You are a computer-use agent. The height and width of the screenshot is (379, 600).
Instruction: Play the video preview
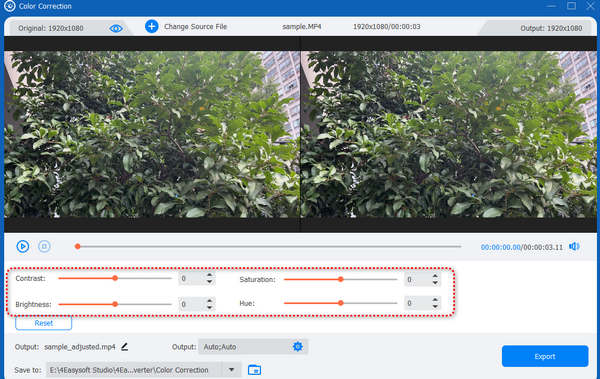[x=23, y=246]
